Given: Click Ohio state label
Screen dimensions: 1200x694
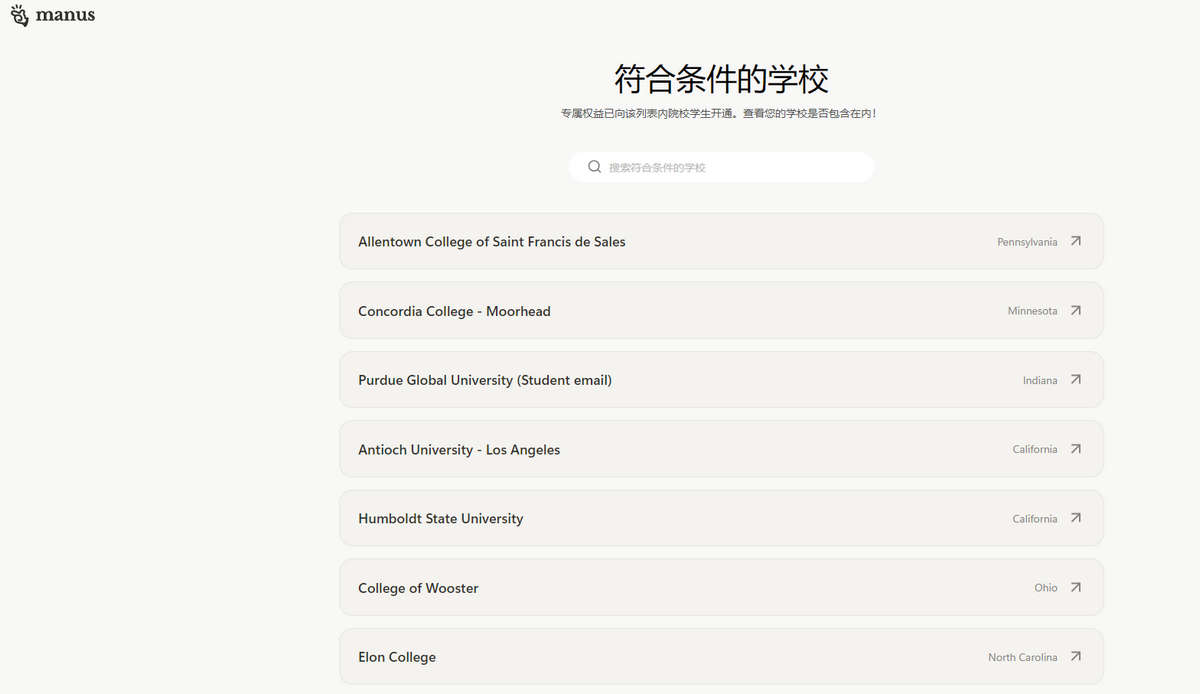Looking at the screenshot, I should [x=1046, y=588].
